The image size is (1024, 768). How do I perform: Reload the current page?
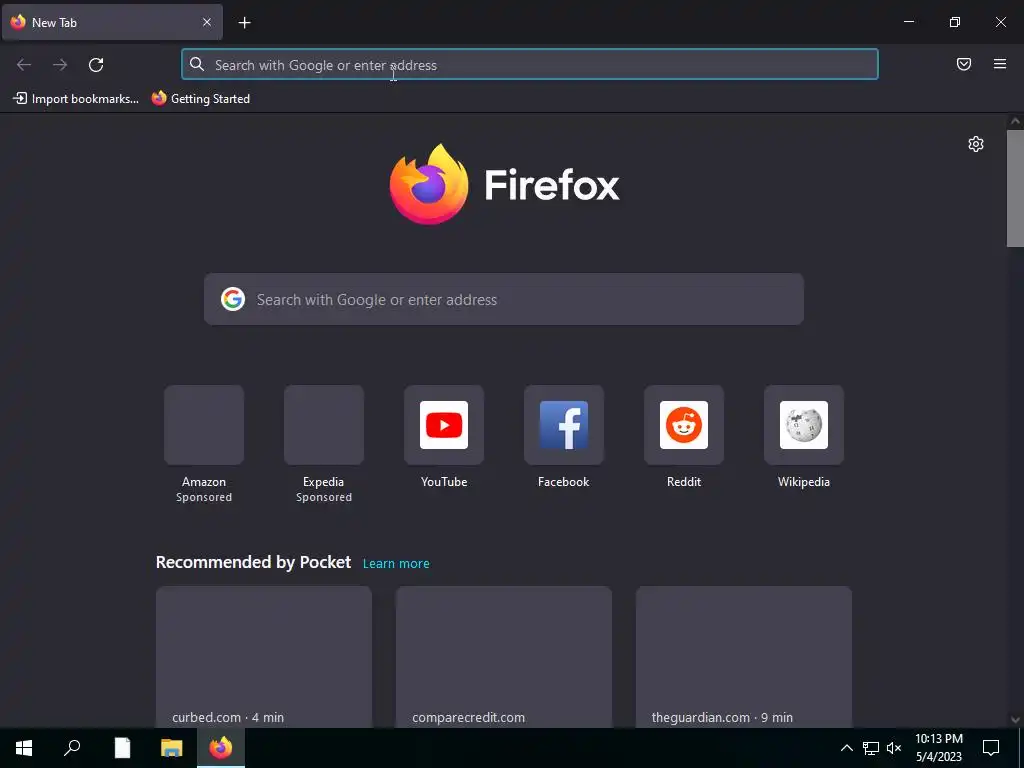click(96, 65)
